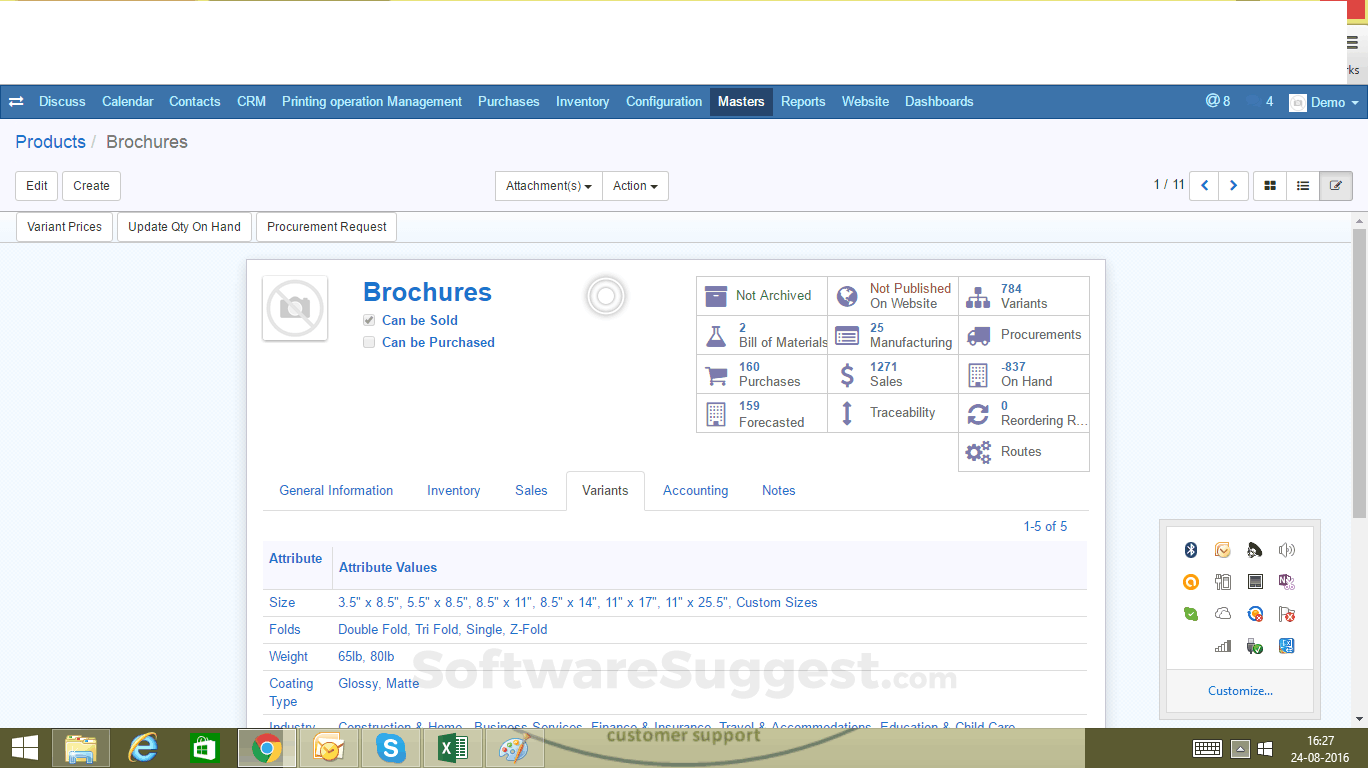
Task: Launch Skype from the taskbar
Action: [390, 747]
